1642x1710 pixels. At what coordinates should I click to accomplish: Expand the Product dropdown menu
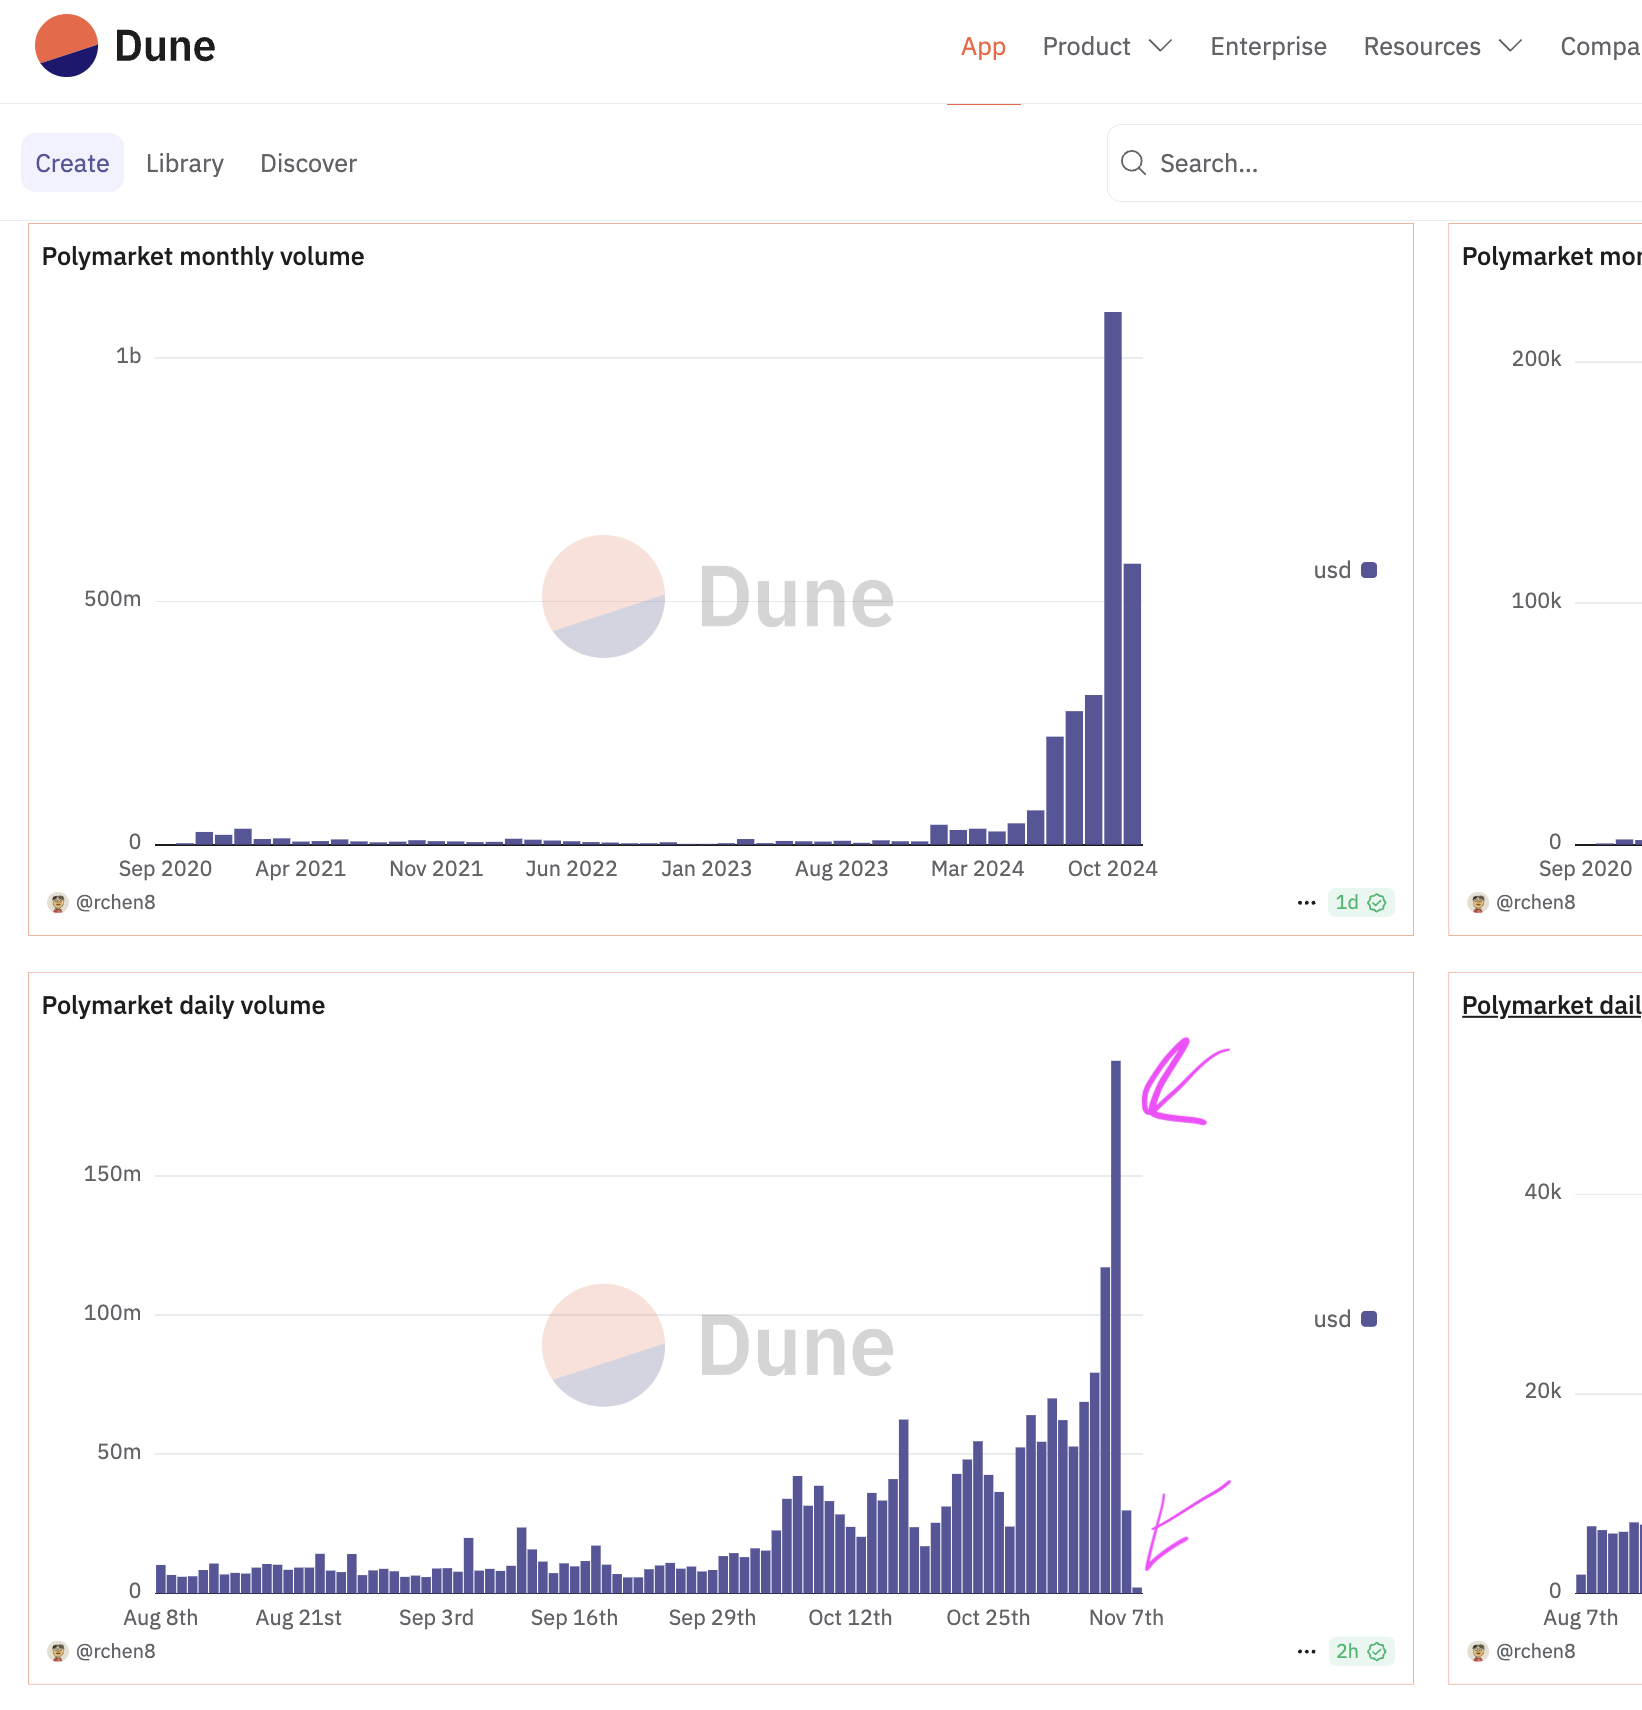(1106, 47)
